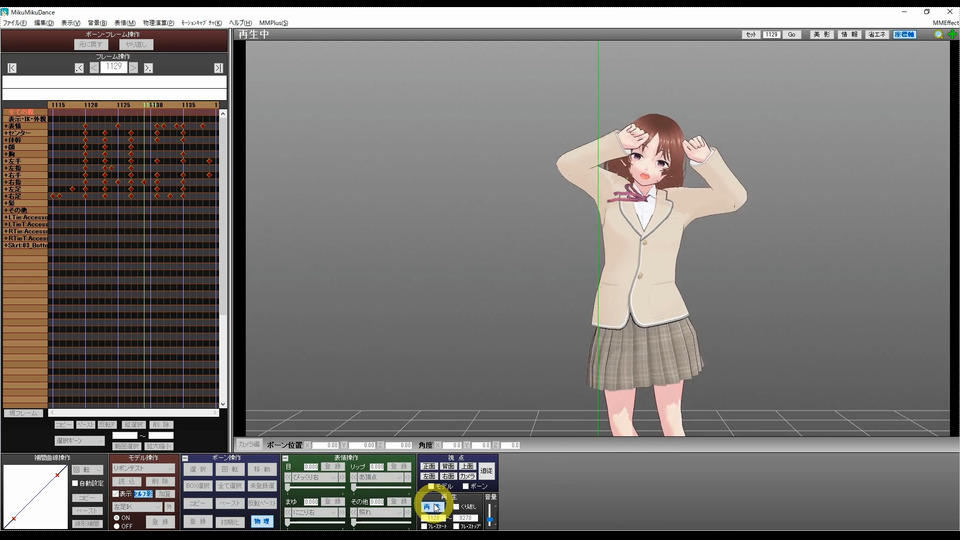Go to the next keyframe
Screen dimensions: 960x540
pos(148,68)
